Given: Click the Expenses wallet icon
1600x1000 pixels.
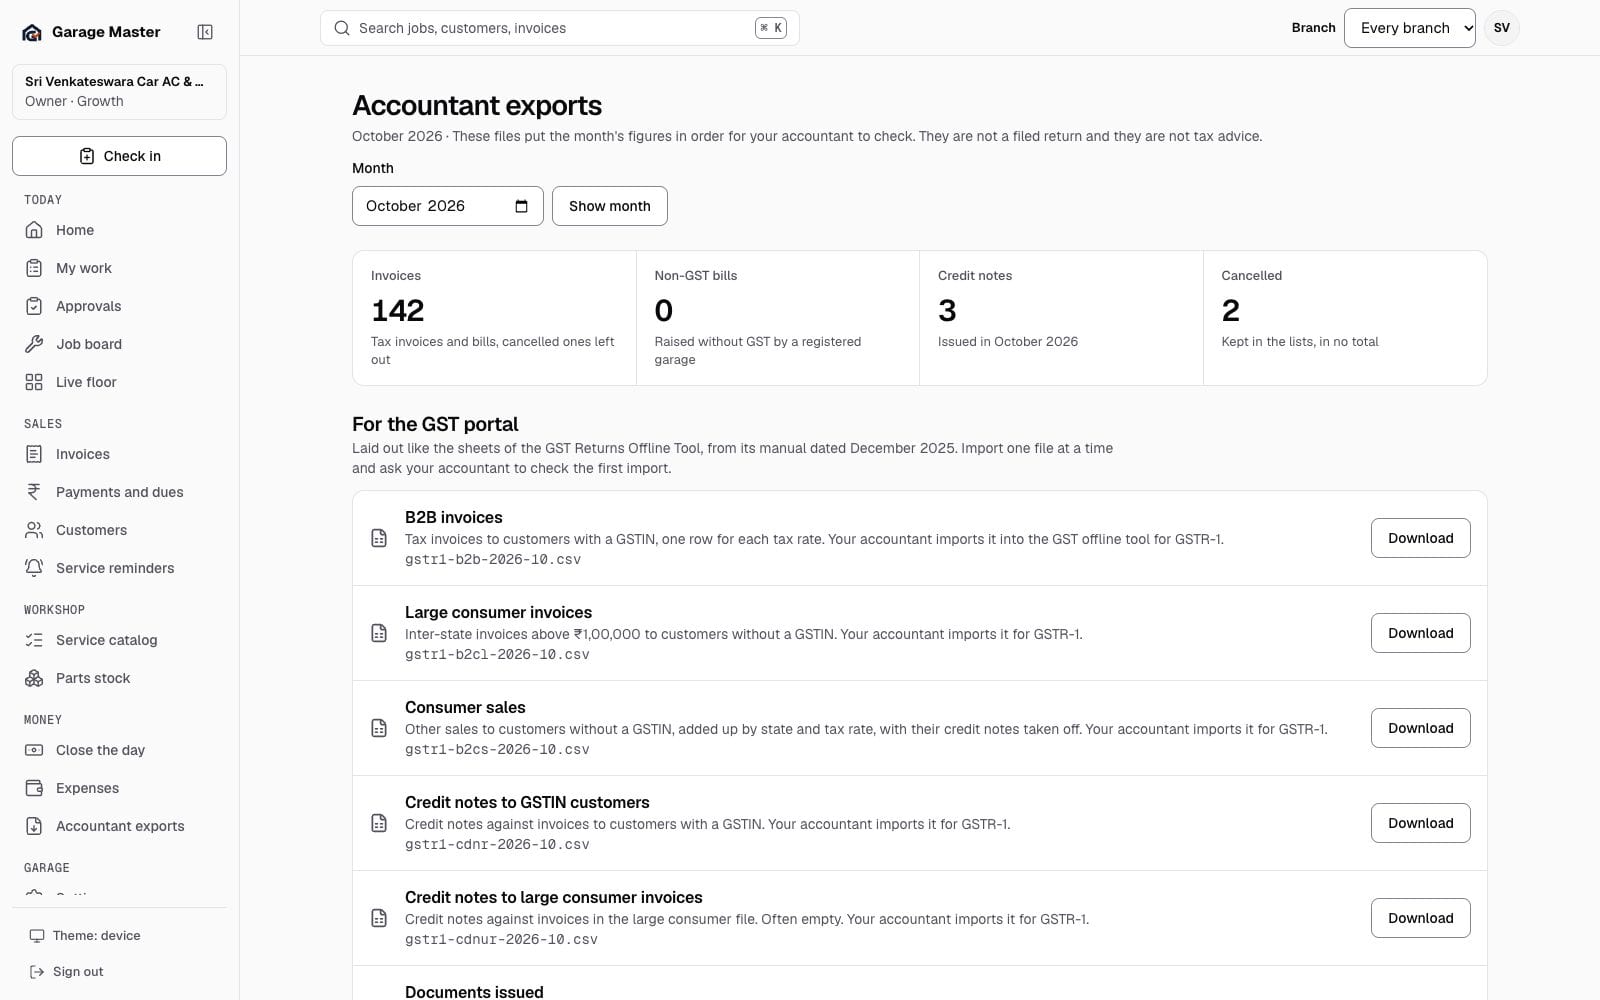Looking at the screenshot, I should 34,788.
